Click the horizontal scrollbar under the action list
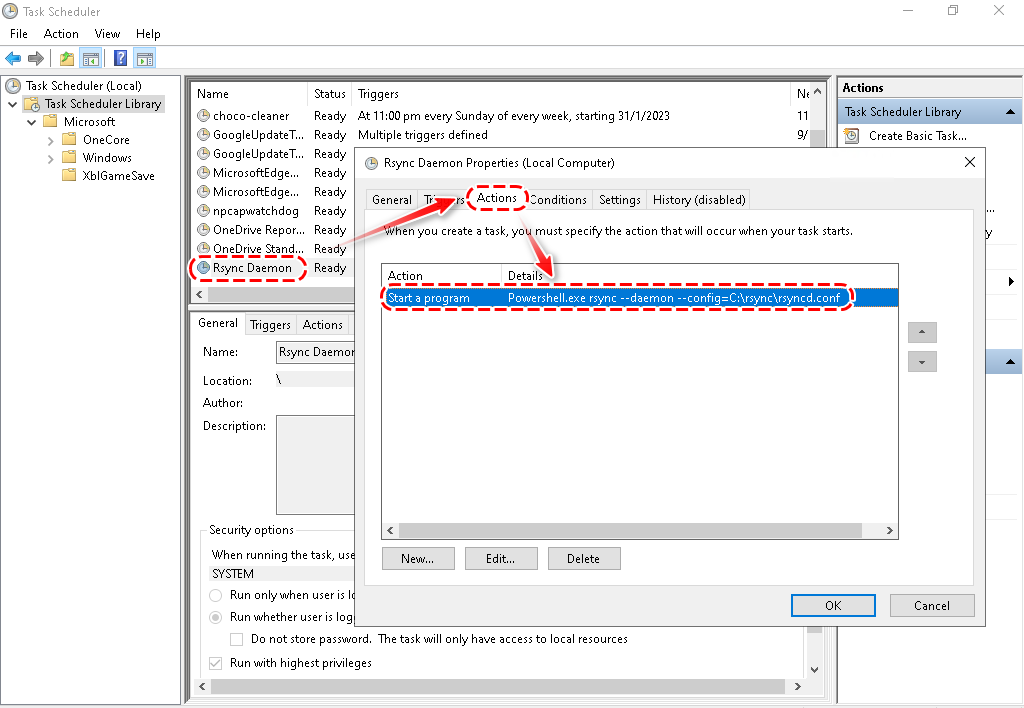 pos(639,531)
